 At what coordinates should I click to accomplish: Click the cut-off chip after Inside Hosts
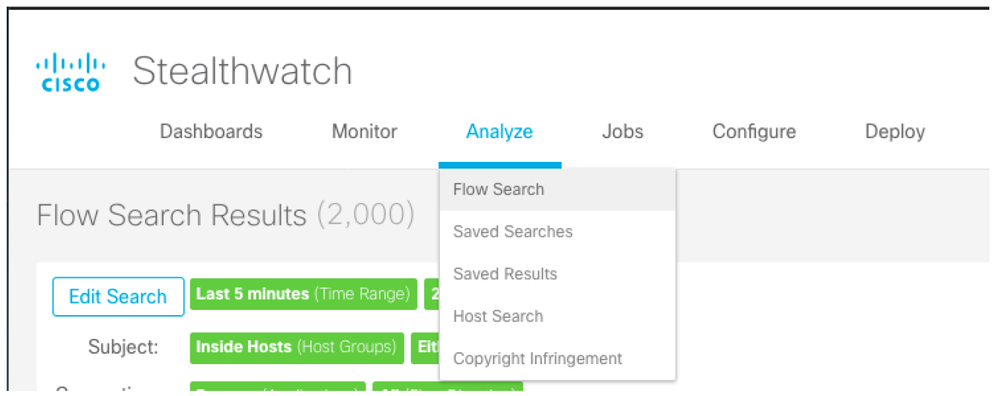click(426, 348)
